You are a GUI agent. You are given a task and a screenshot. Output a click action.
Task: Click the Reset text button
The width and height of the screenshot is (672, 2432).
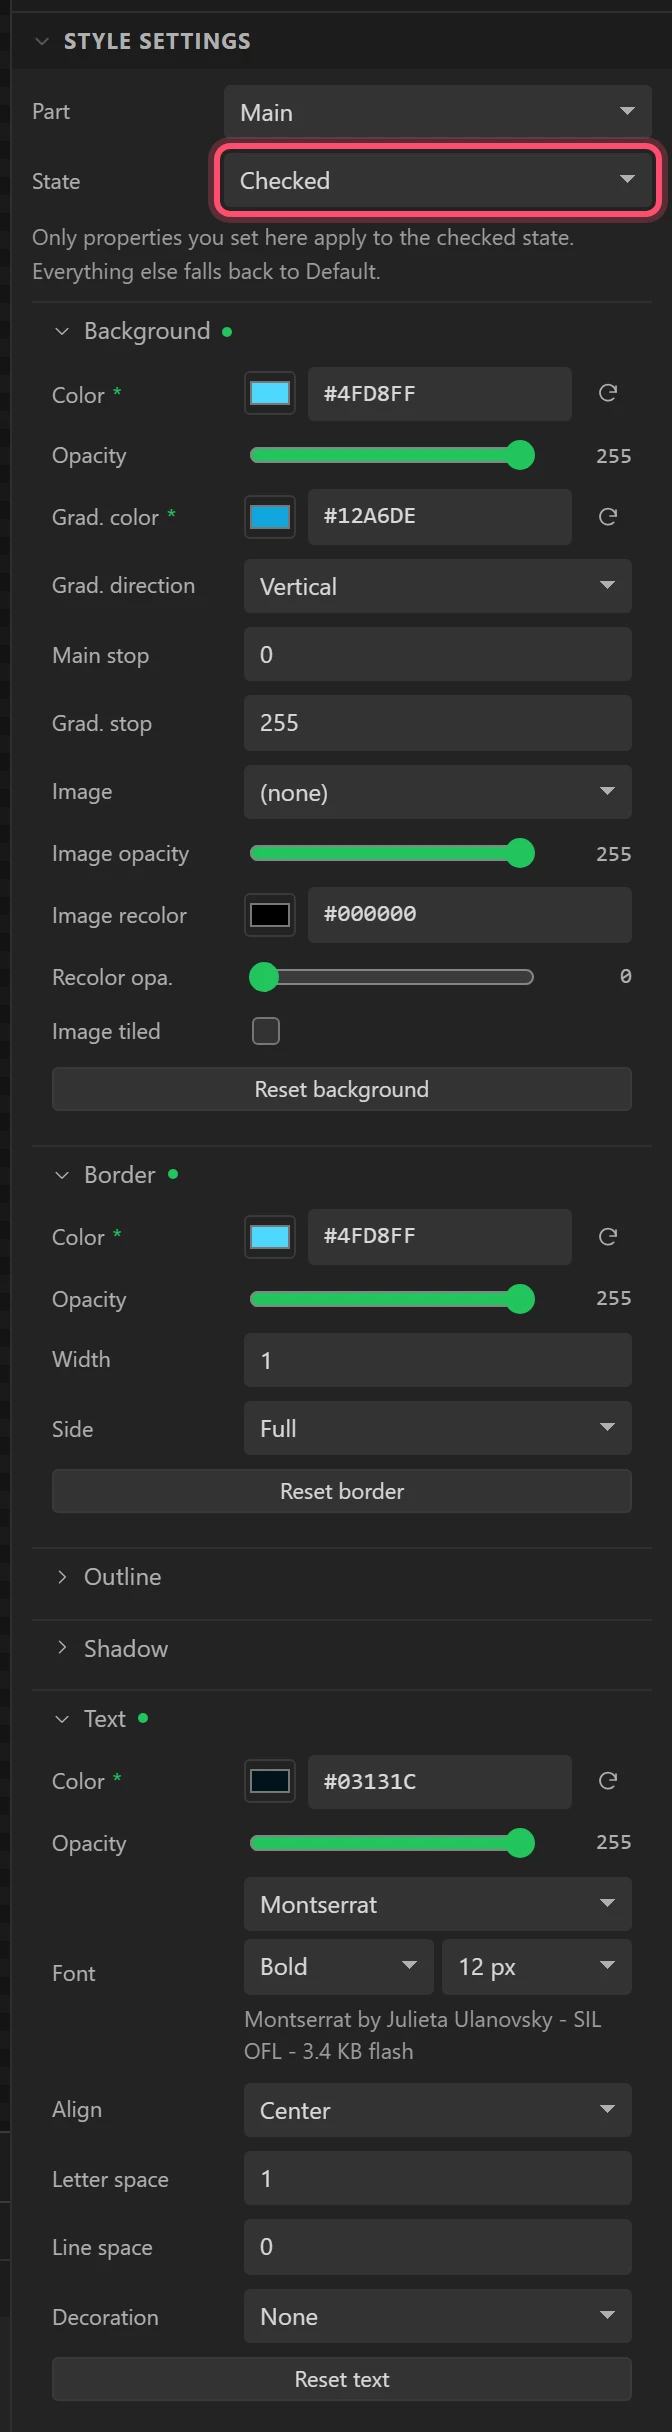[x=342, y=2379]
